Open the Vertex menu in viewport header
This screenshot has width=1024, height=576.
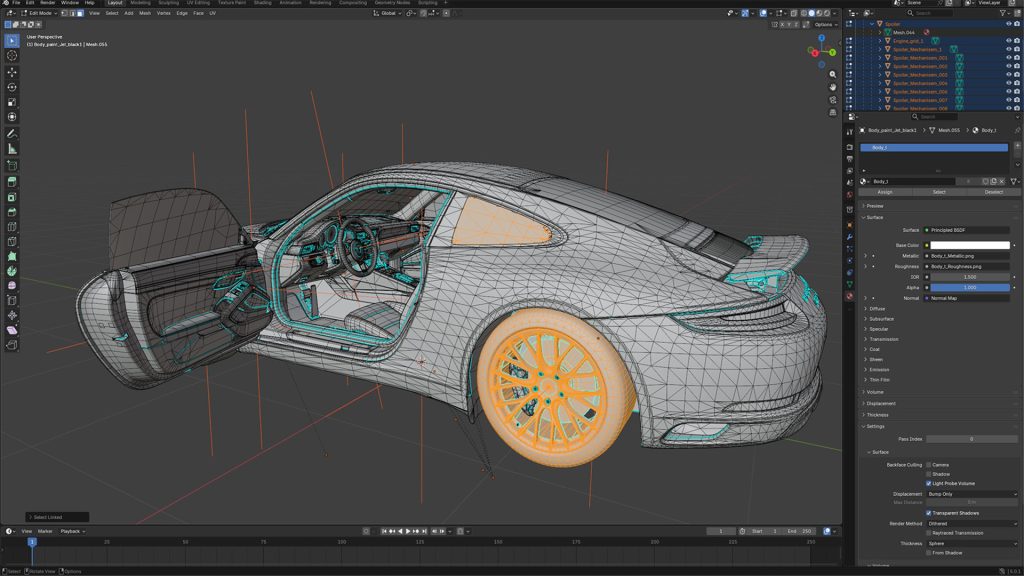[163, 13]
